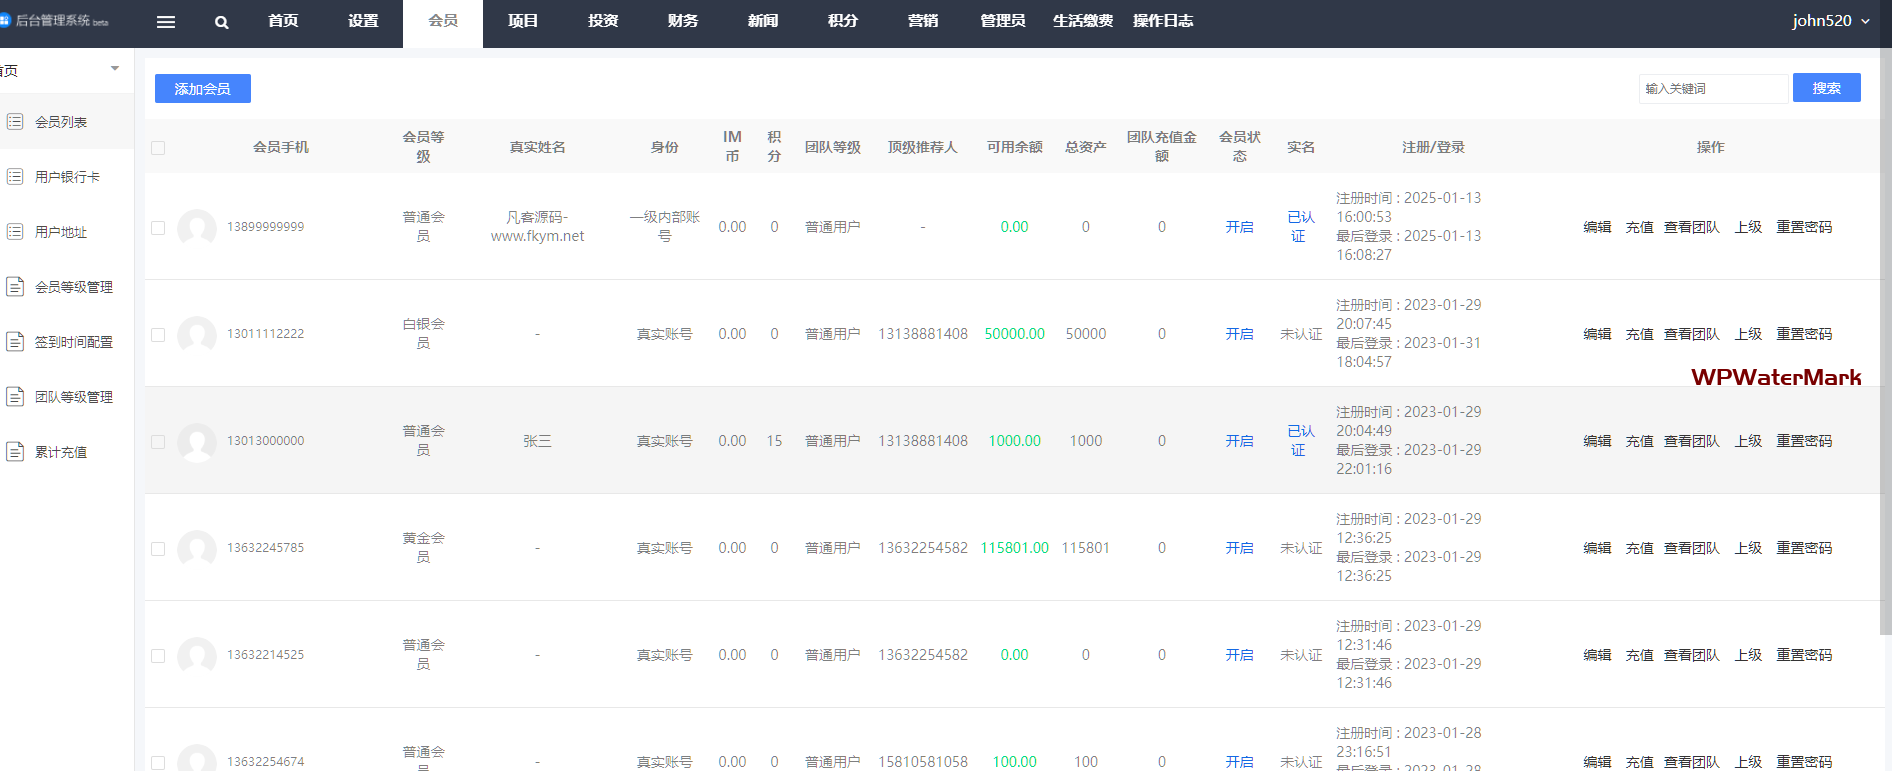This screenshot has height=771, width=1892.
Task: Click 重置密码 for member 13013000000
Action: (x=1804, y=441)
